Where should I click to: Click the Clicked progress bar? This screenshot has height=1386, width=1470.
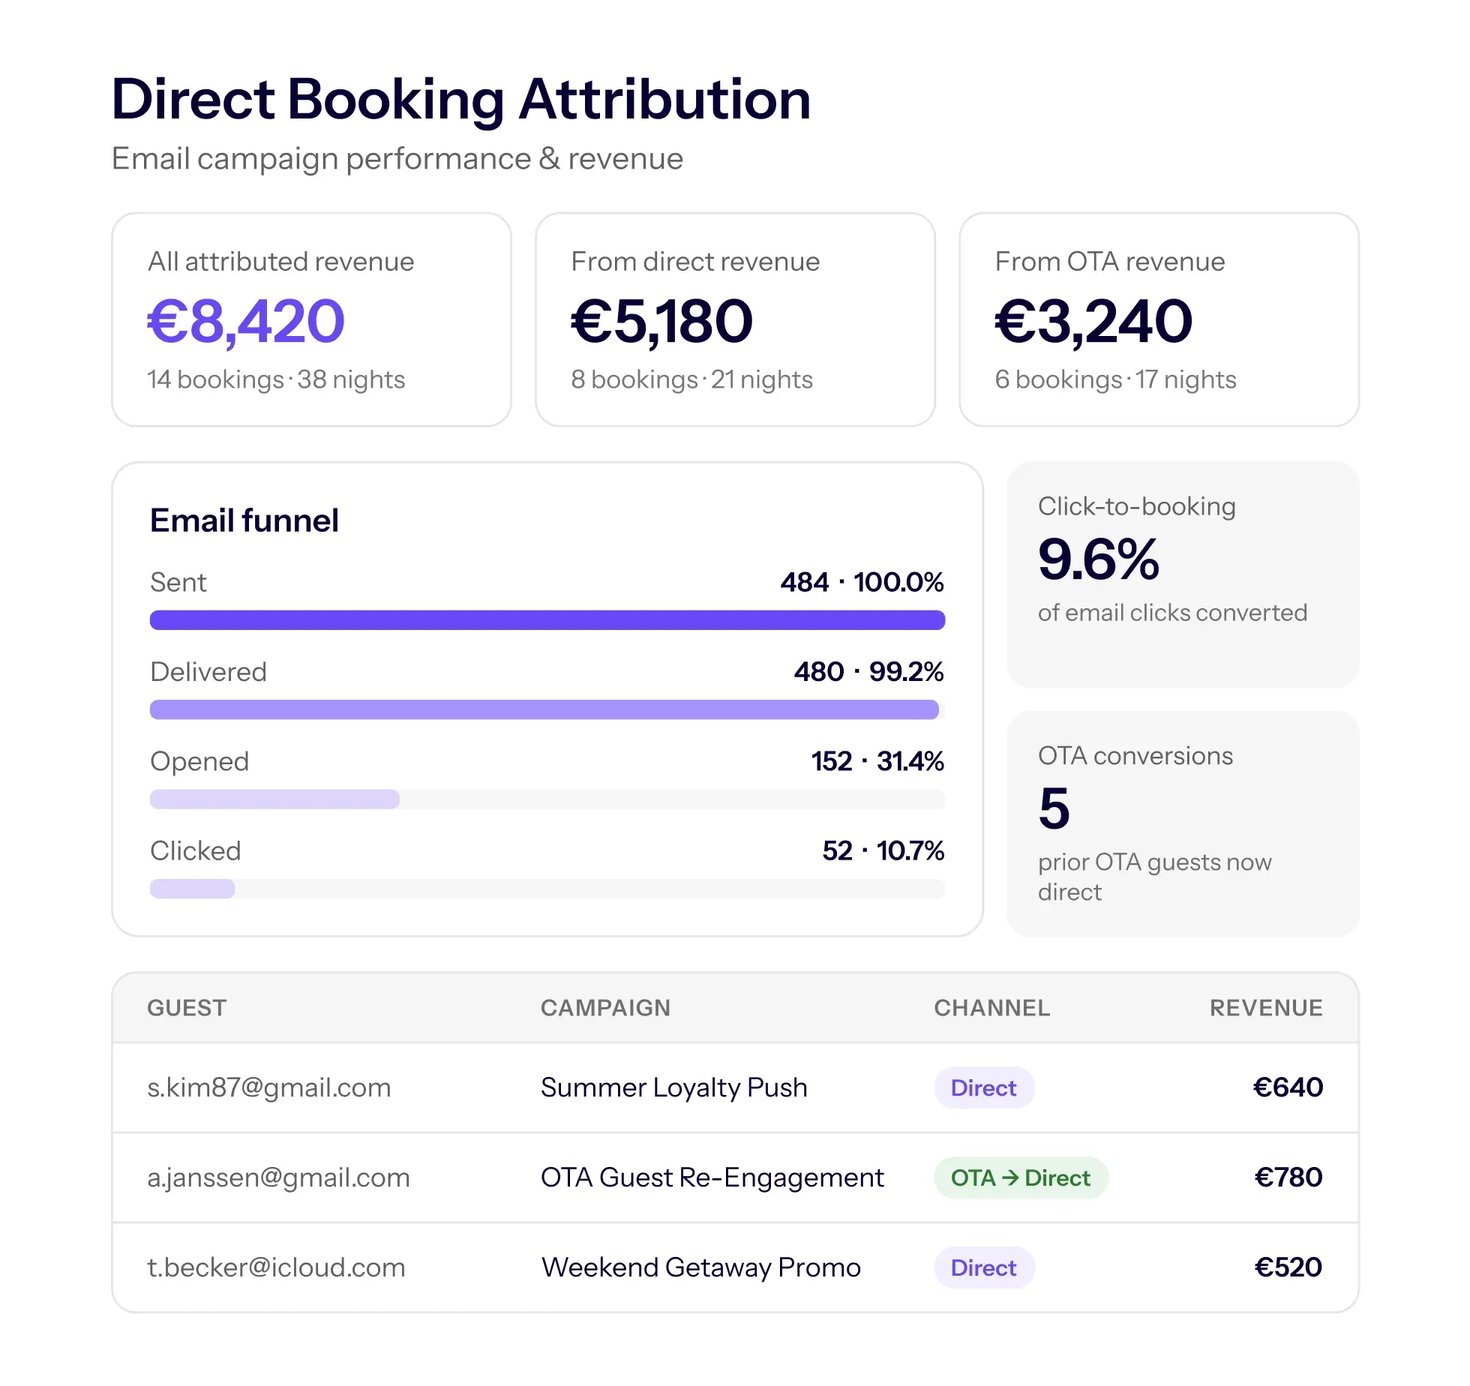(547, 889)
